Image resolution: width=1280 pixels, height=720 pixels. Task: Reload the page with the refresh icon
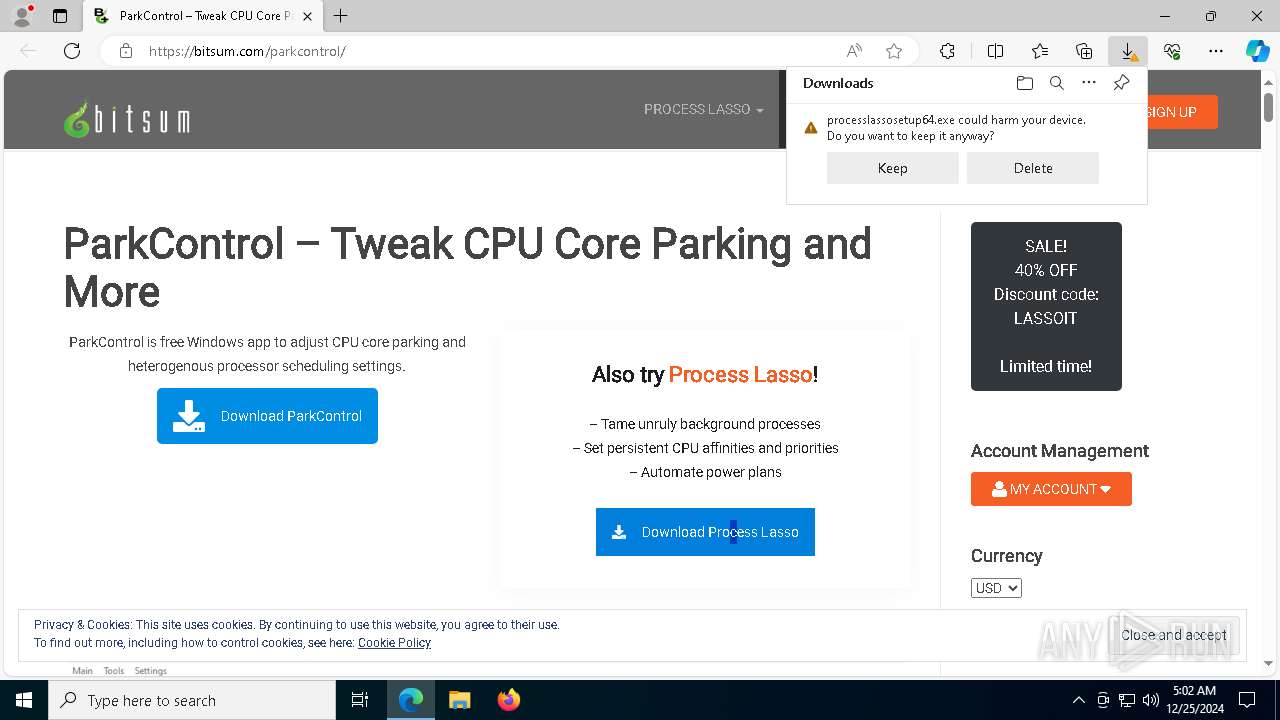coord(72,51)
